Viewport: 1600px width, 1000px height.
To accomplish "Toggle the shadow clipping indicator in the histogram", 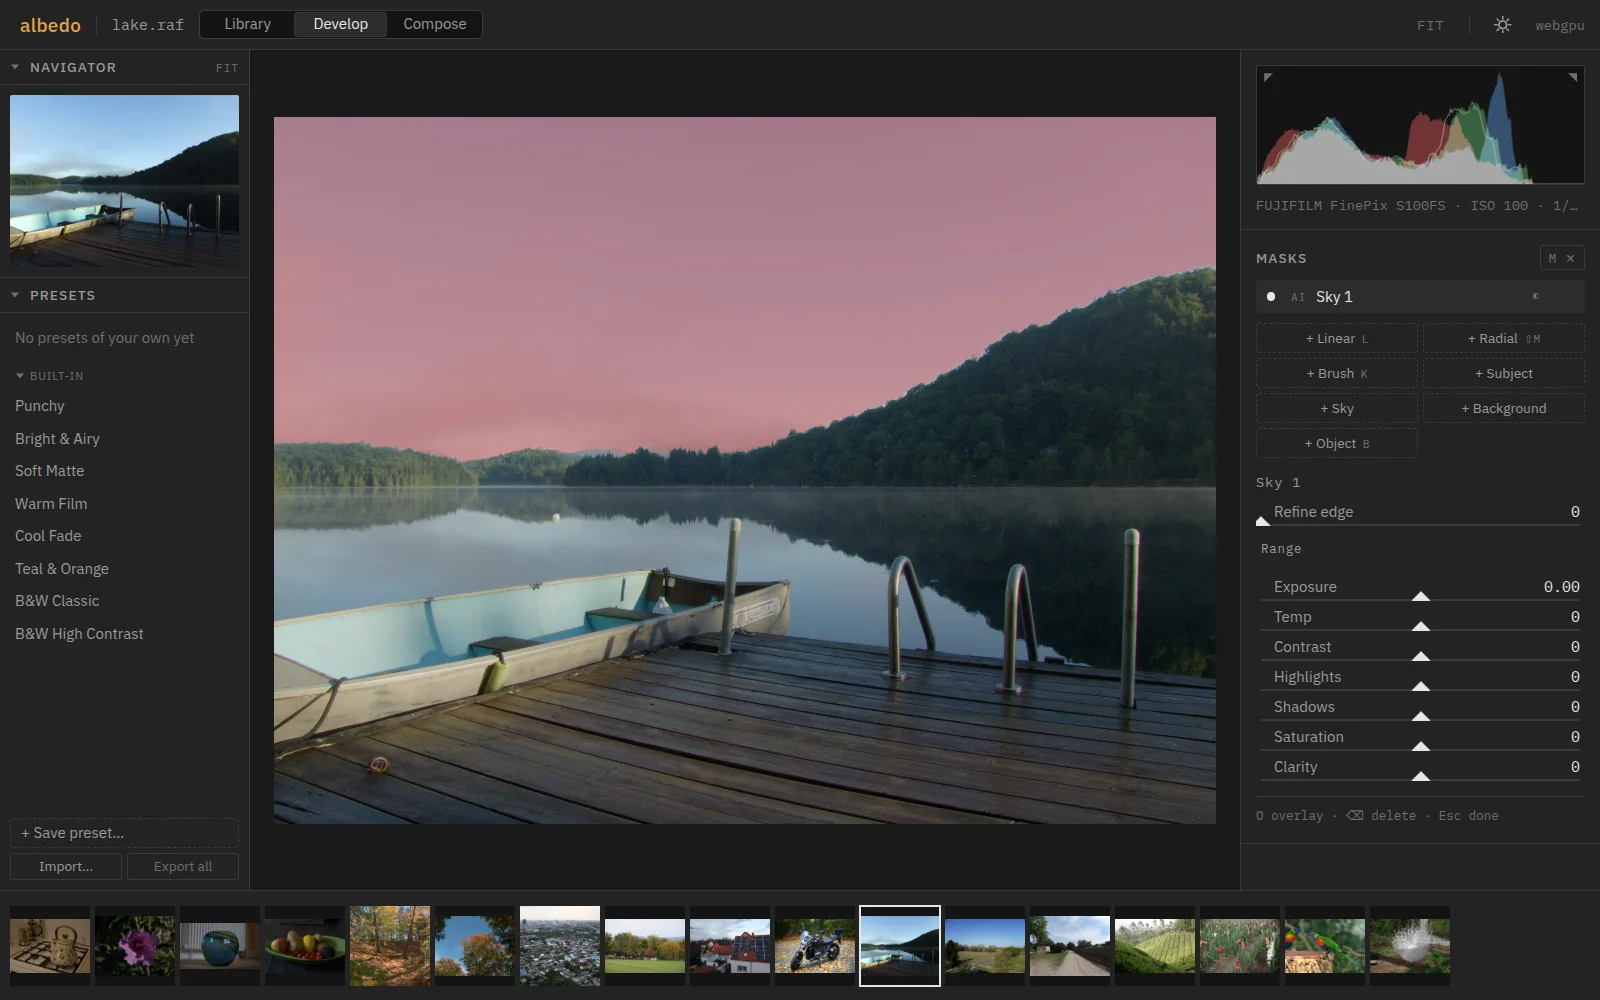I will pos(1268,77).
